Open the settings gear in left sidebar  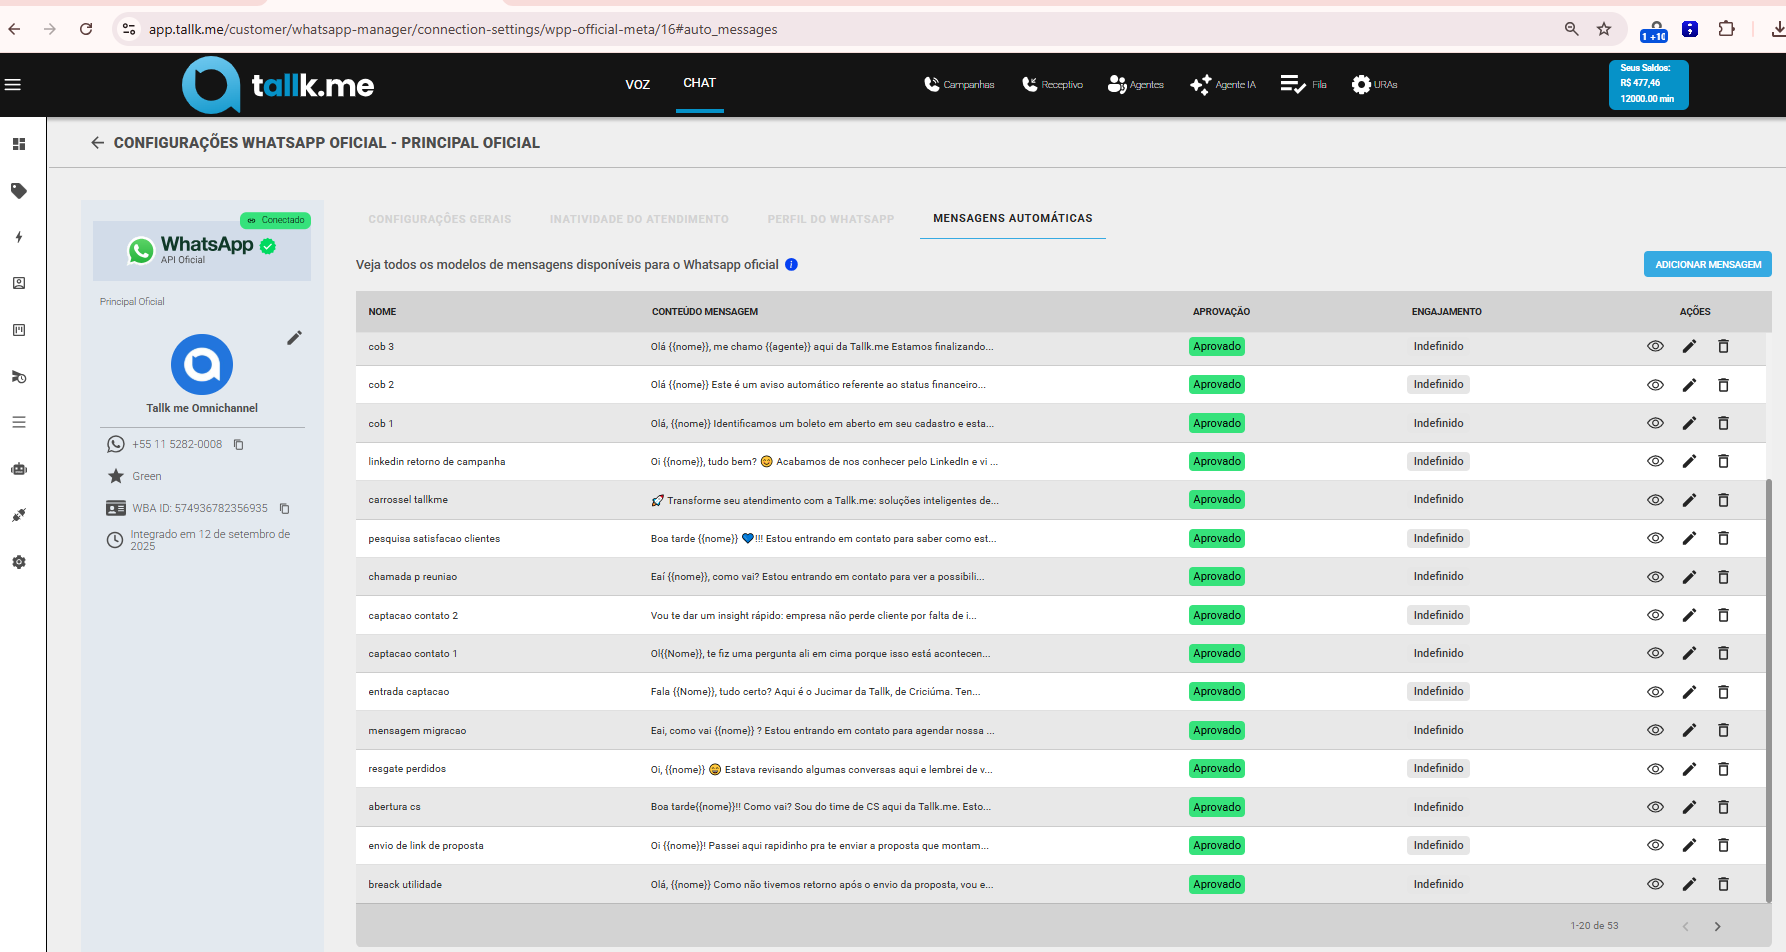coord(19,562)
